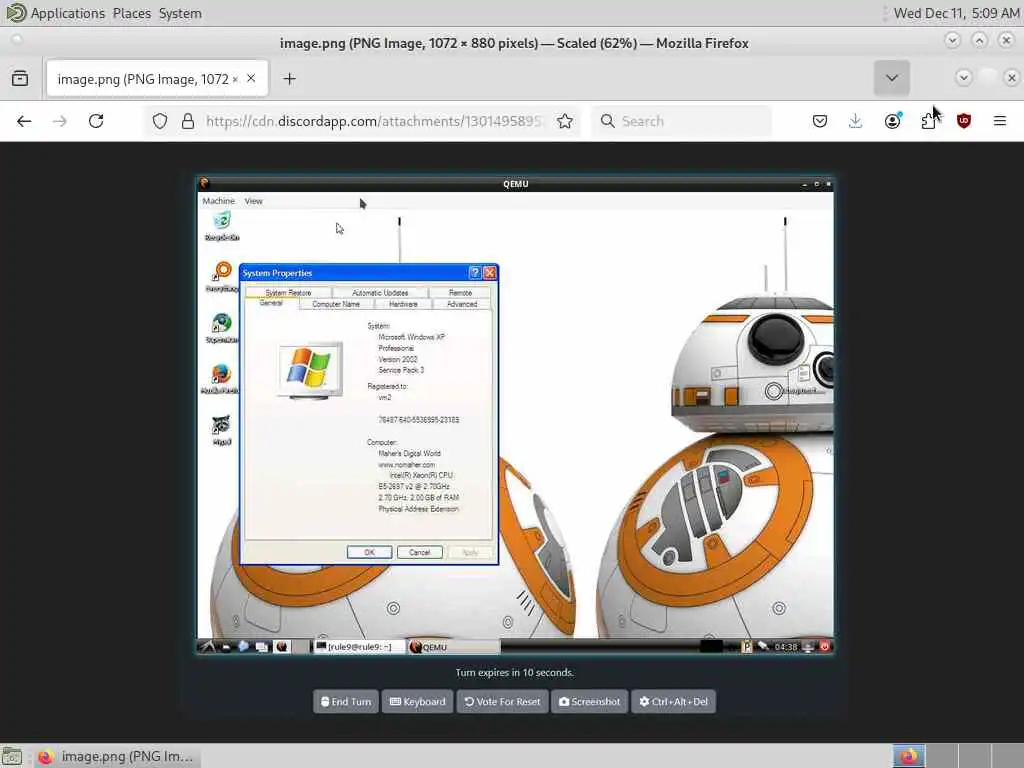This screenshot has width=1024, height=768.
Task: Show site security lock information
Action: (x=188, y=121)
